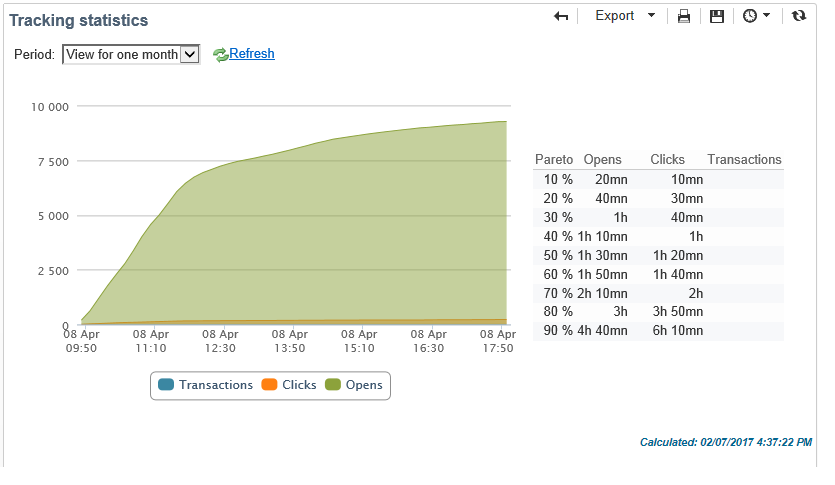Image resolution: width=835 pixels, height=485 pixels.
Task: Expand the Export dropdown arrow
Action: (651, 15)
